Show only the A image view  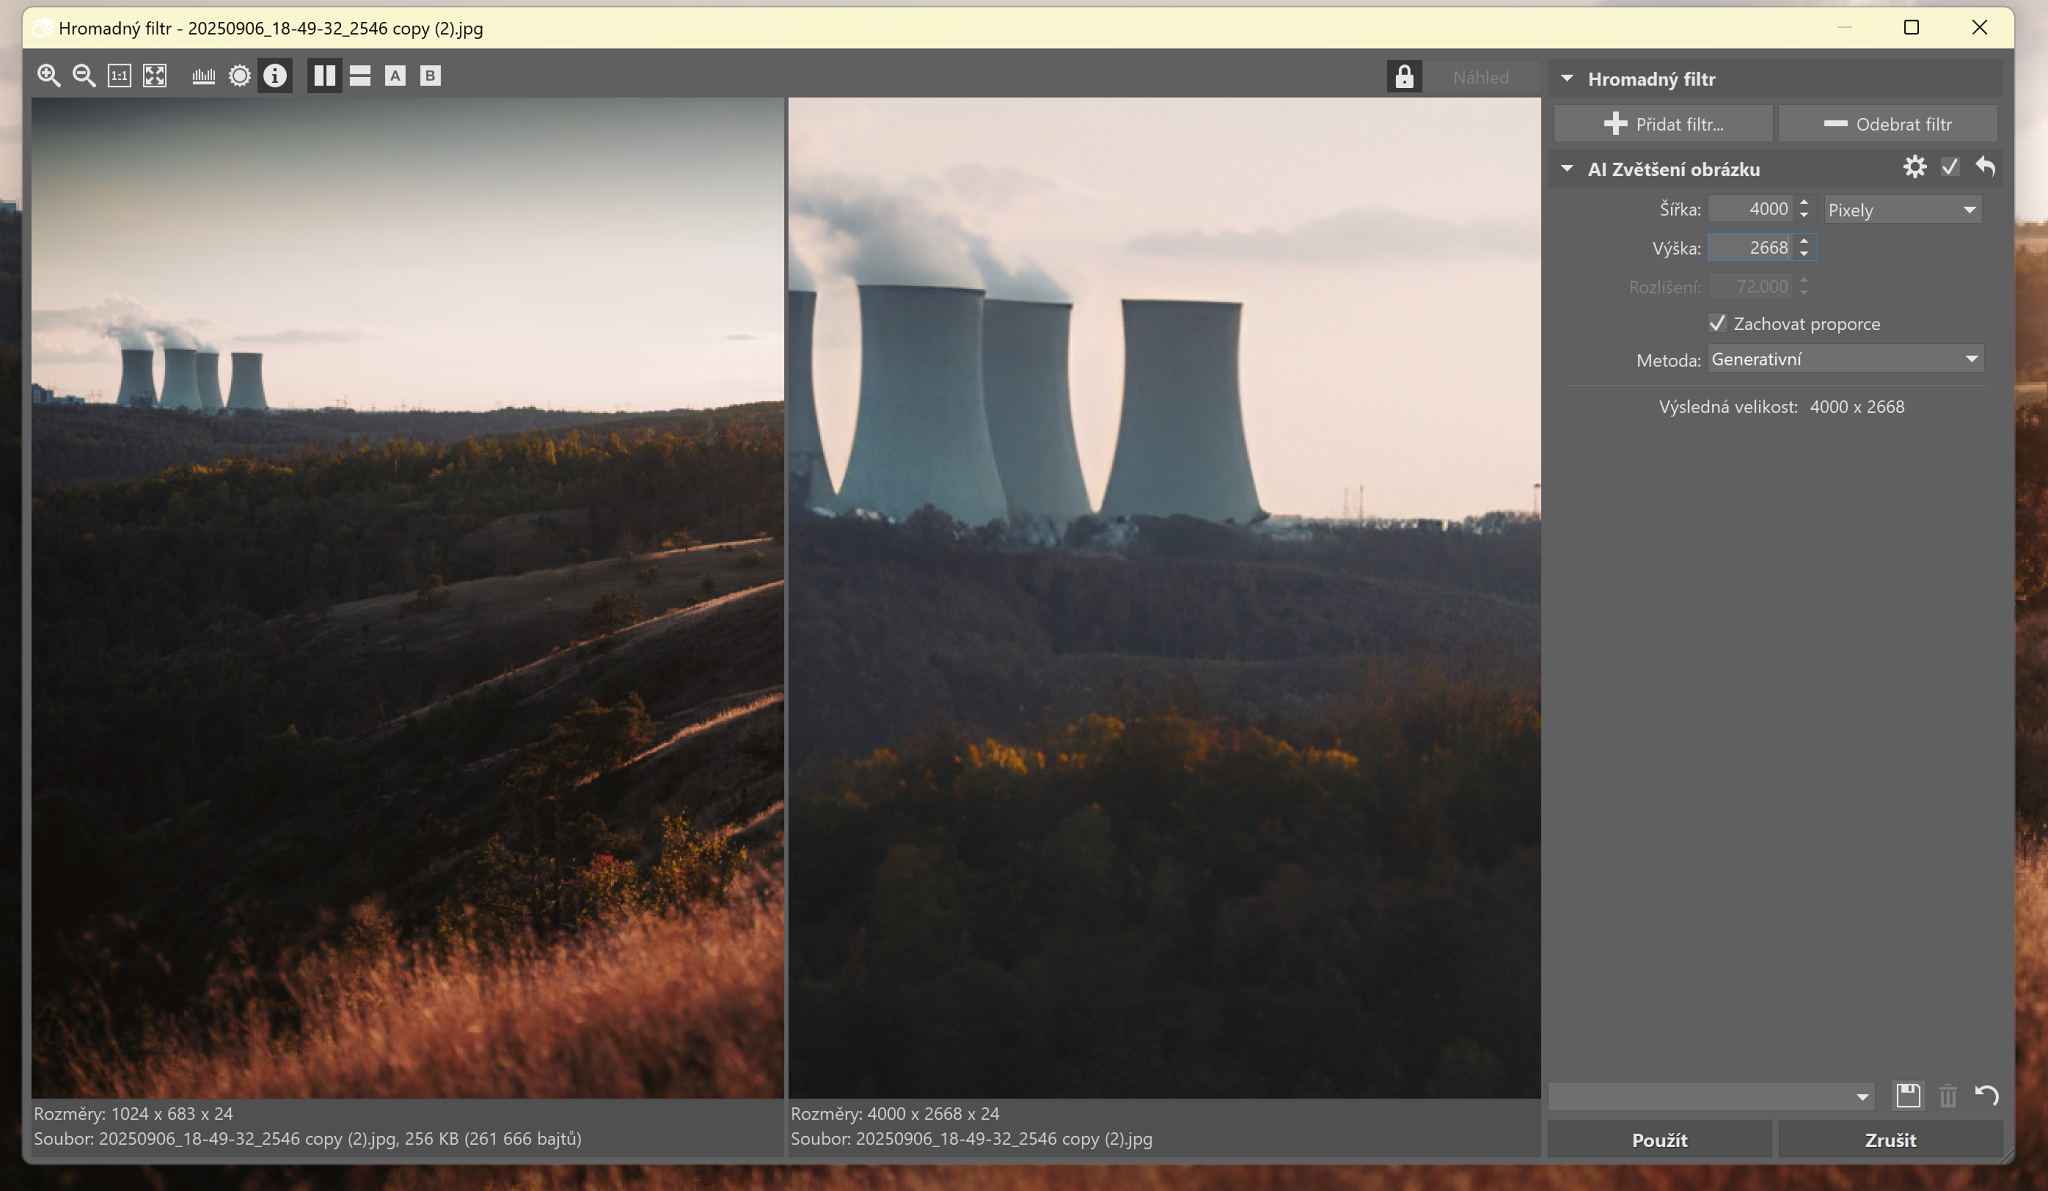[x=395, y=76]
